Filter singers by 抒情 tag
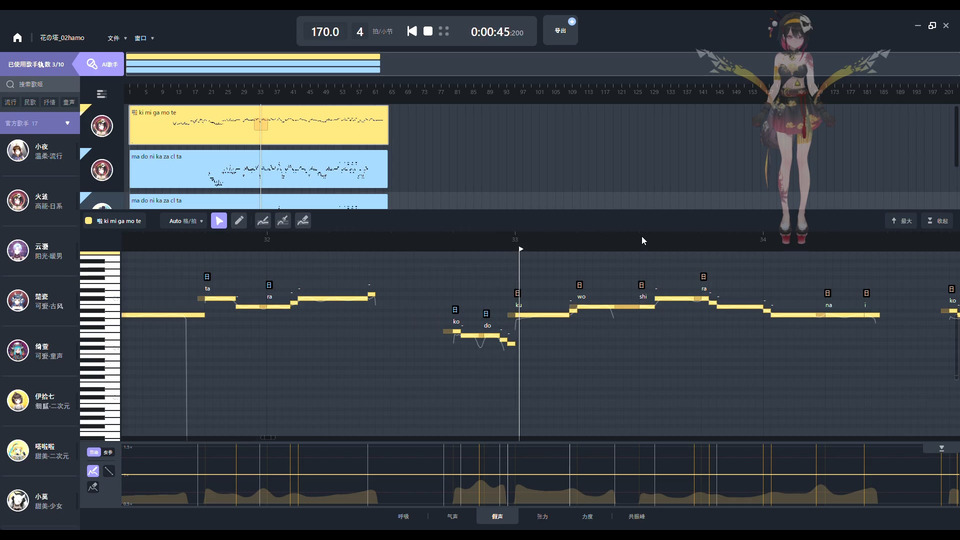960x540 pixels. (x=50, y=102)
